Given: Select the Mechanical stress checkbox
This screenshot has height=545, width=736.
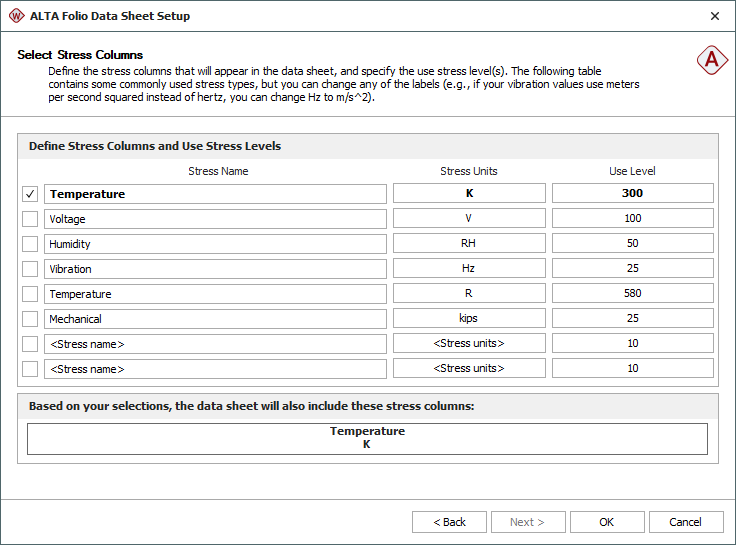Looking at the screenshot, I should tap(30, 319).
